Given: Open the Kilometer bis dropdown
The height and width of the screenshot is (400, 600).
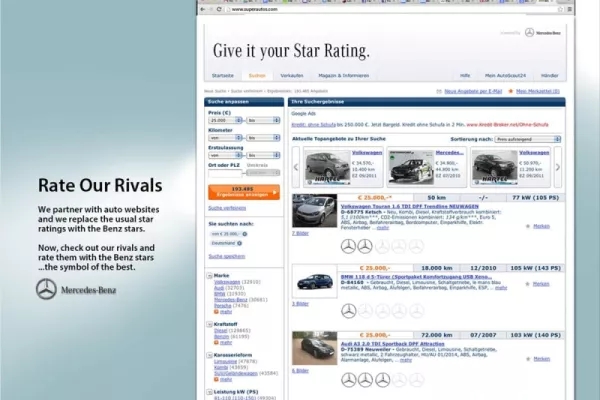Looking at the screenshot, I should (x=263, y=138).
